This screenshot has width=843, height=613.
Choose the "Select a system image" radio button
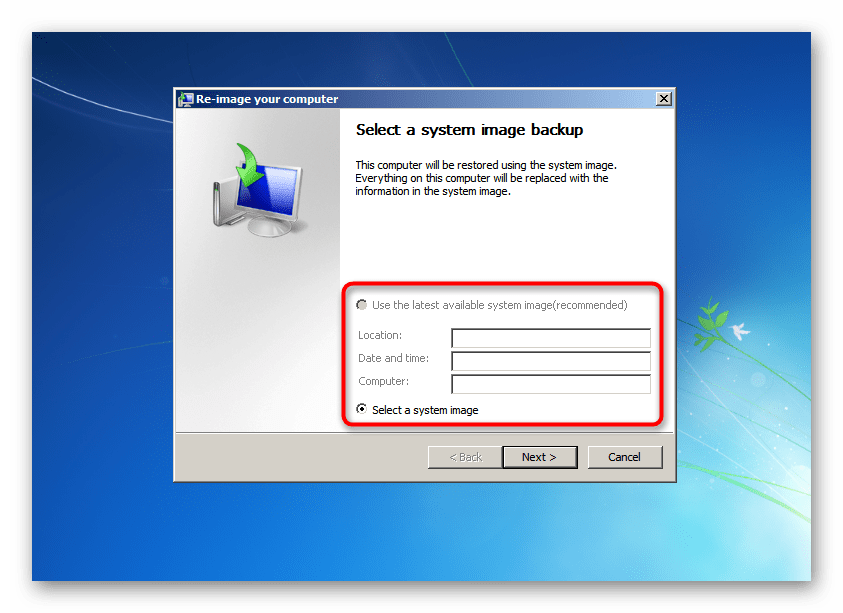[362, 410]
